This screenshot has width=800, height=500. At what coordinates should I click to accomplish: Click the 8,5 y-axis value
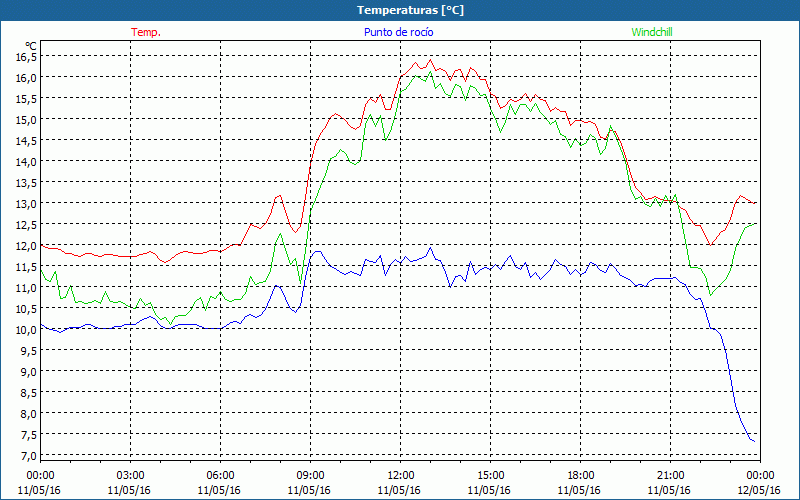click(x=29, y=393)
